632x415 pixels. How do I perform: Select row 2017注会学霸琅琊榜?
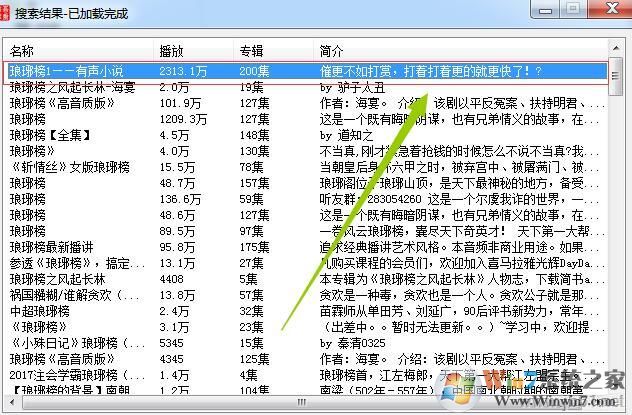pyautogui.click(x=308, y=375)
